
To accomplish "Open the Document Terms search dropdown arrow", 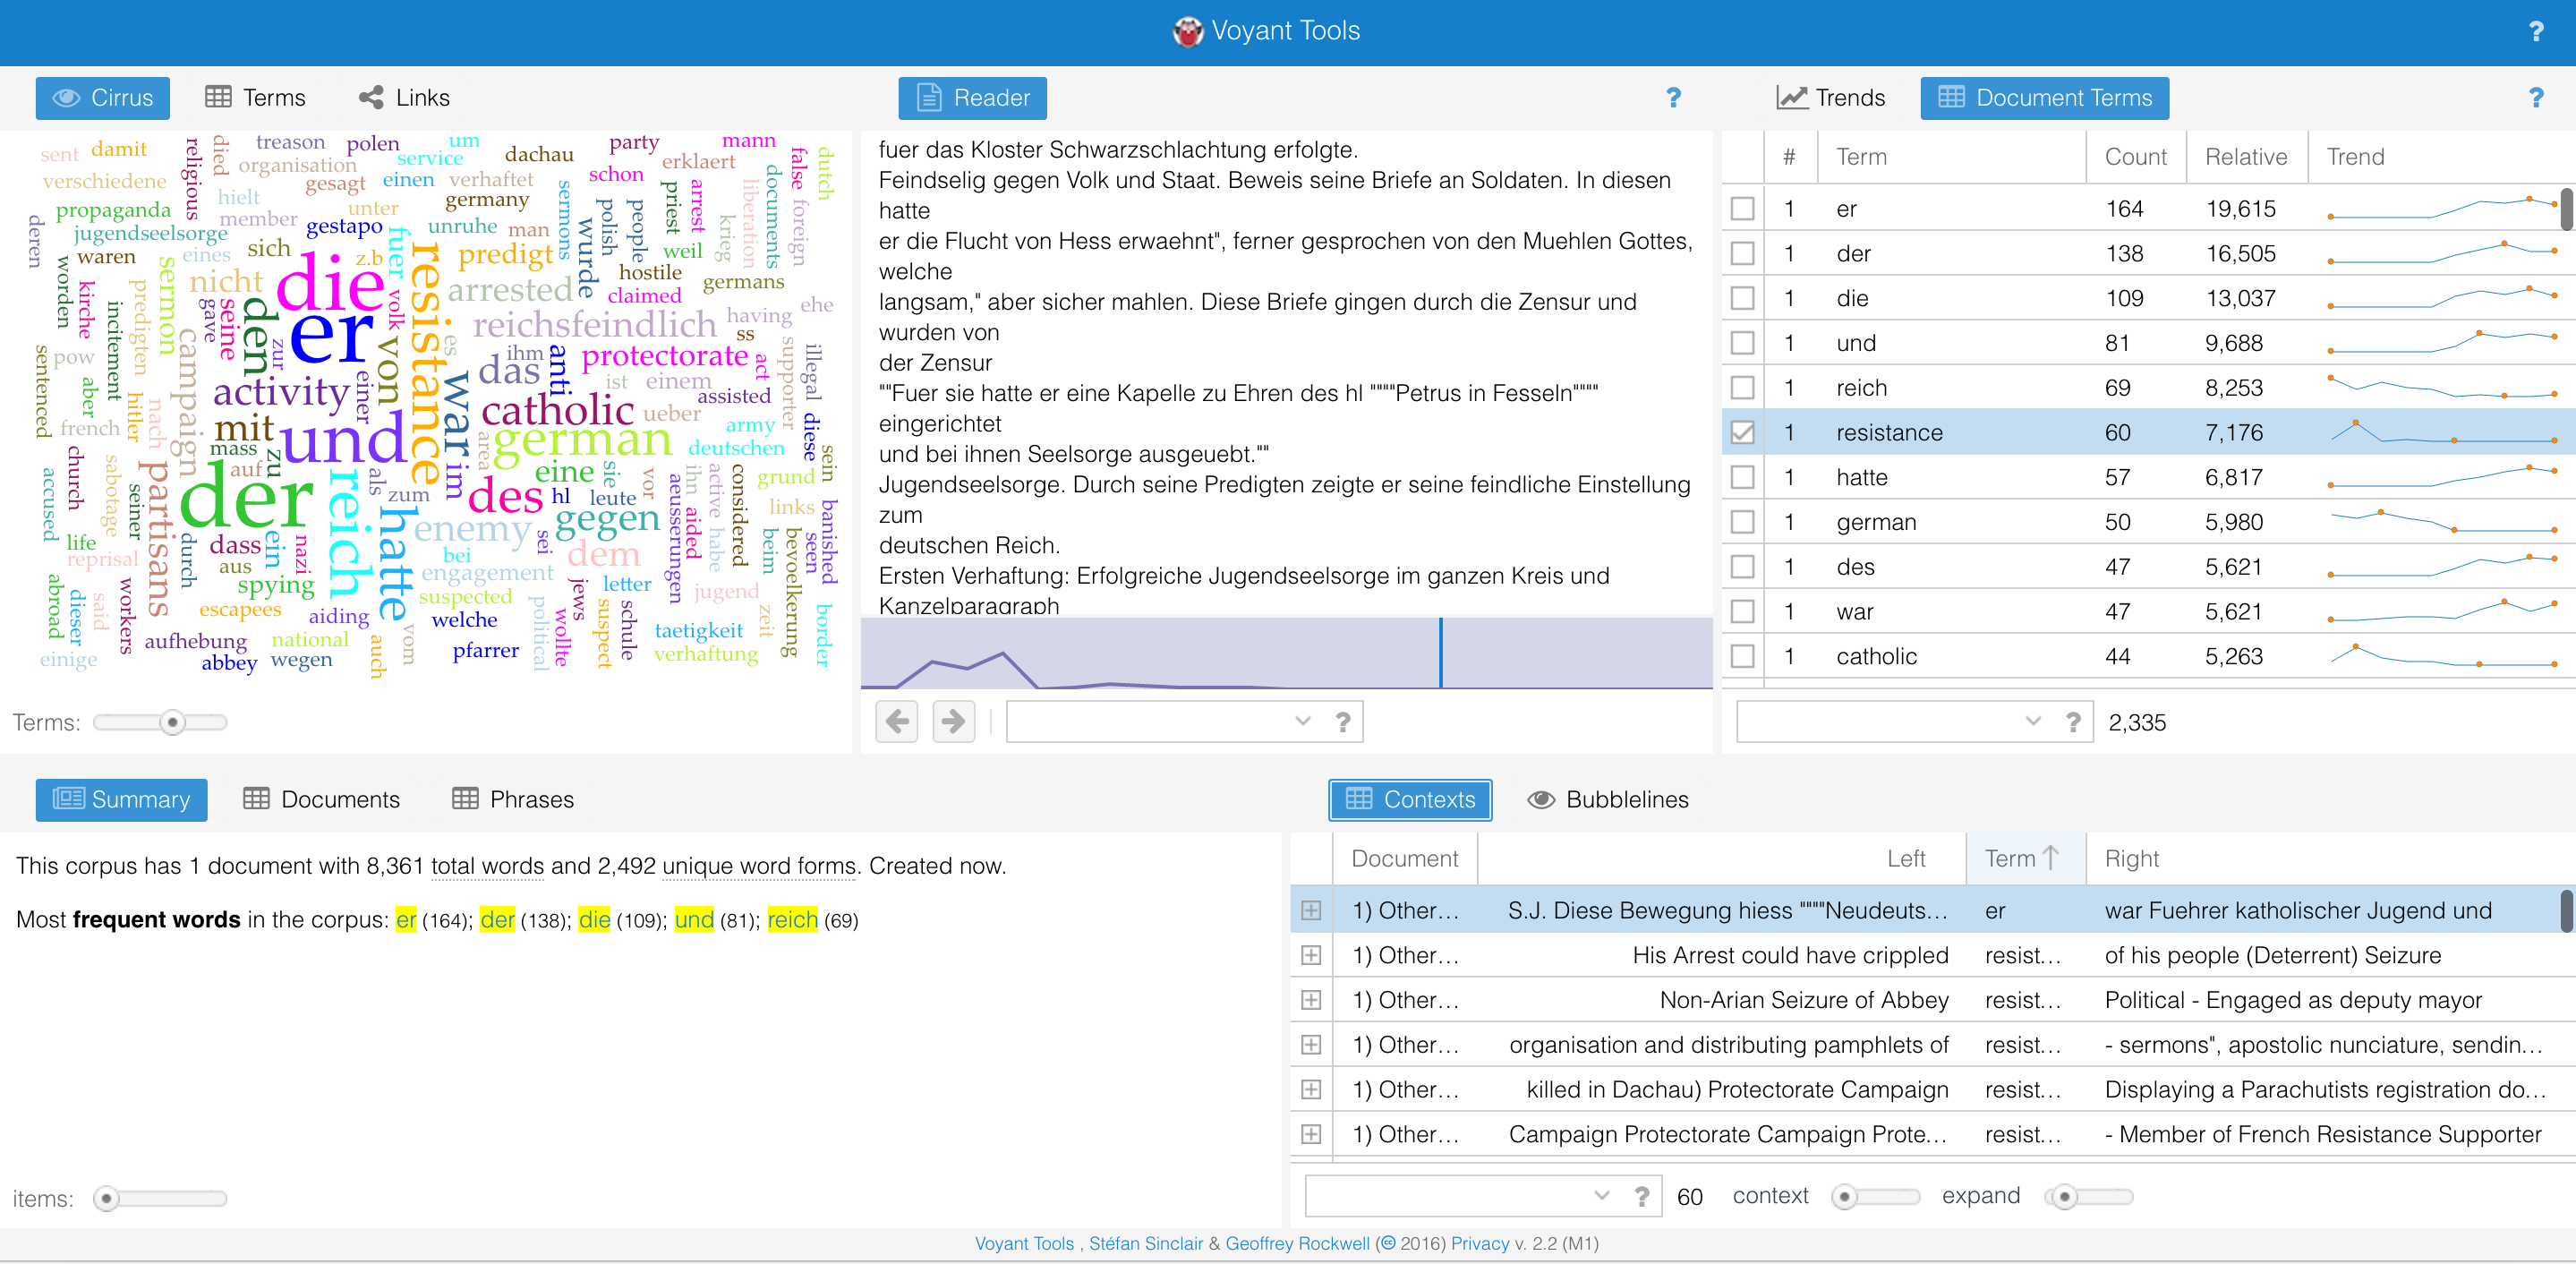I will (x=2032, y=722).
